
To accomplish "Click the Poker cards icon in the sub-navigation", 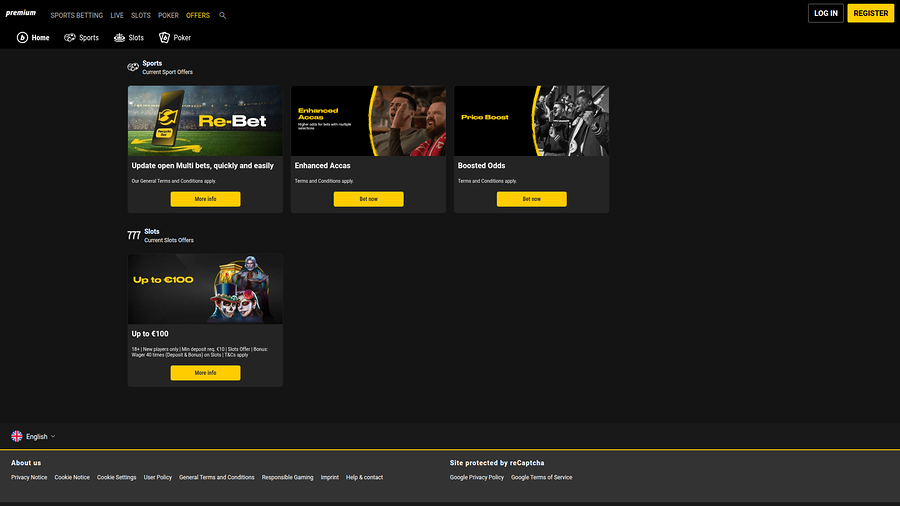I will tap(164, 38).
